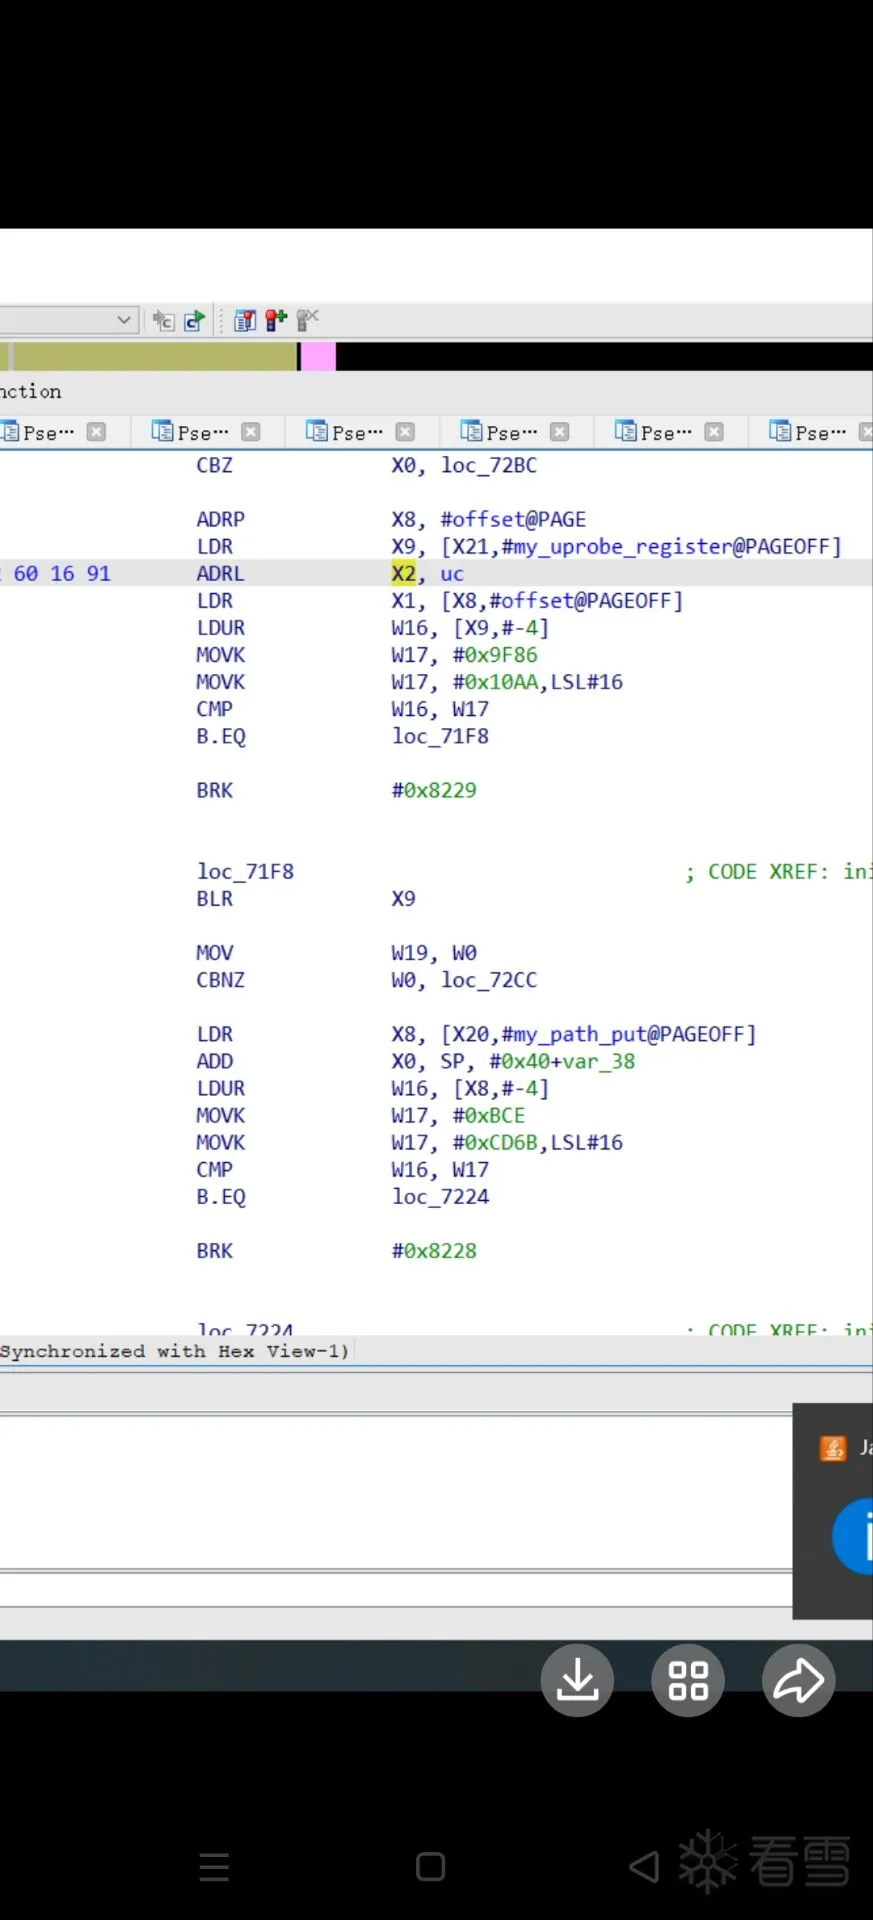The height and width of the screenshot is (1920, 873).
Task: Click the jump-to-previous C toolbar icon
Action: coord(163,320)
